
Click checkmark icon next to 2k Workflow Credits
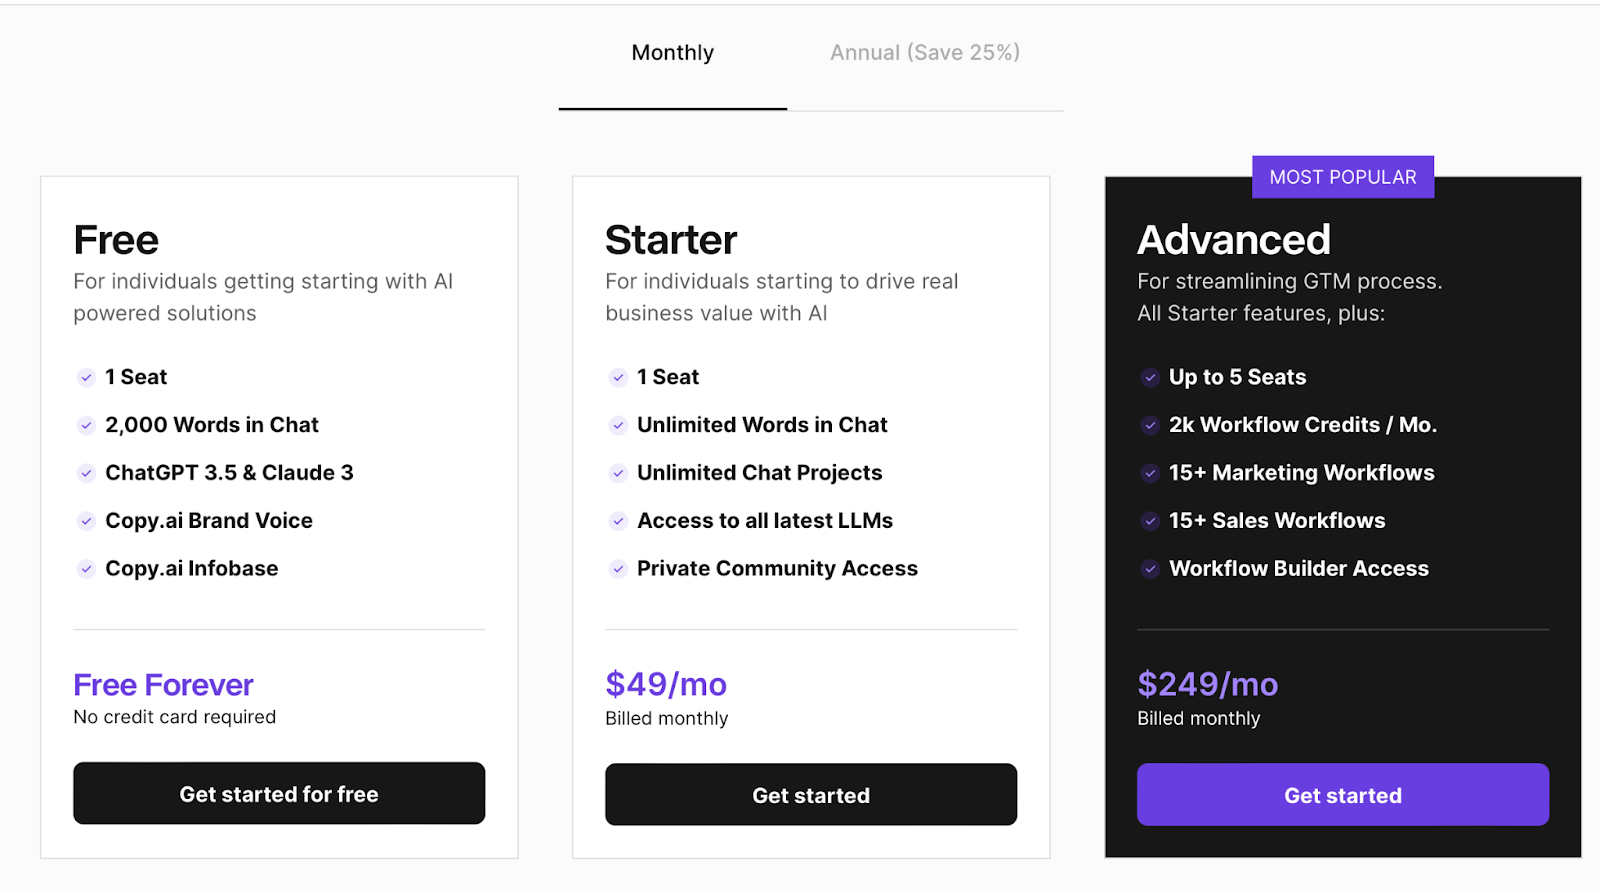(x=1150, y=425)
